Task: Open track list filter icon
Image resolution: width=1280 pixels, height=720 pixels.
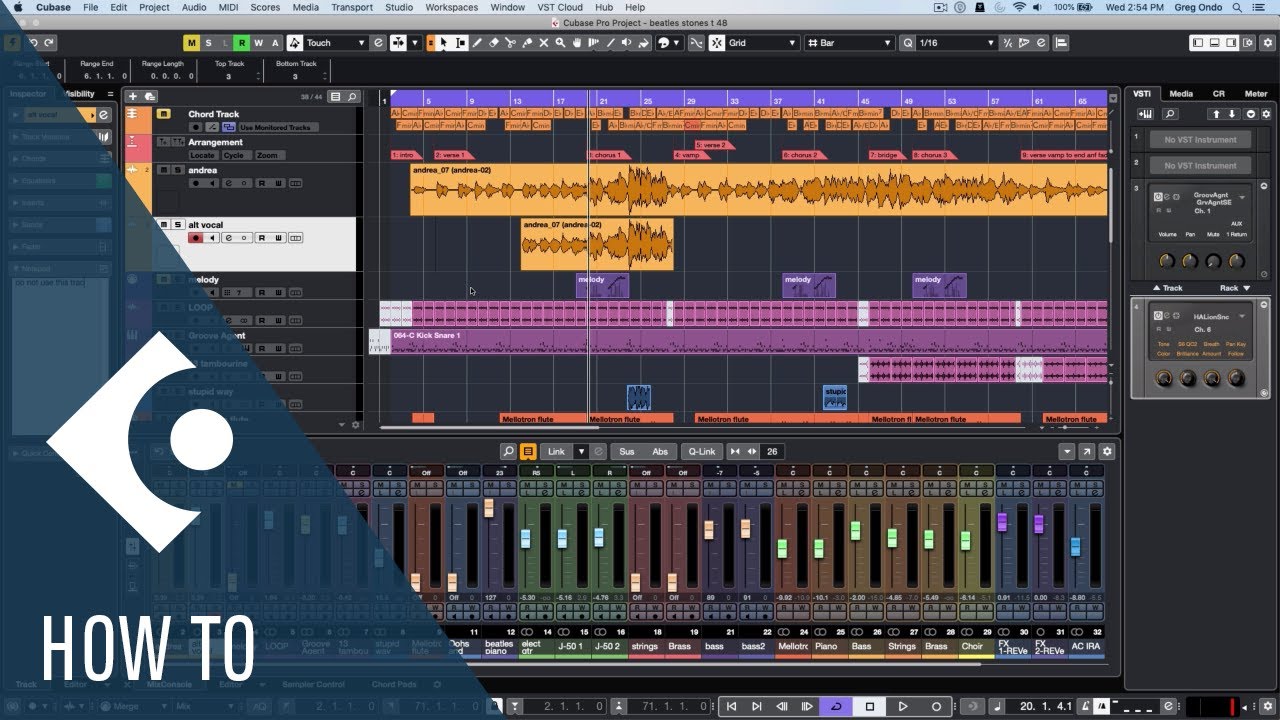Action: click(x=336, y=96)
